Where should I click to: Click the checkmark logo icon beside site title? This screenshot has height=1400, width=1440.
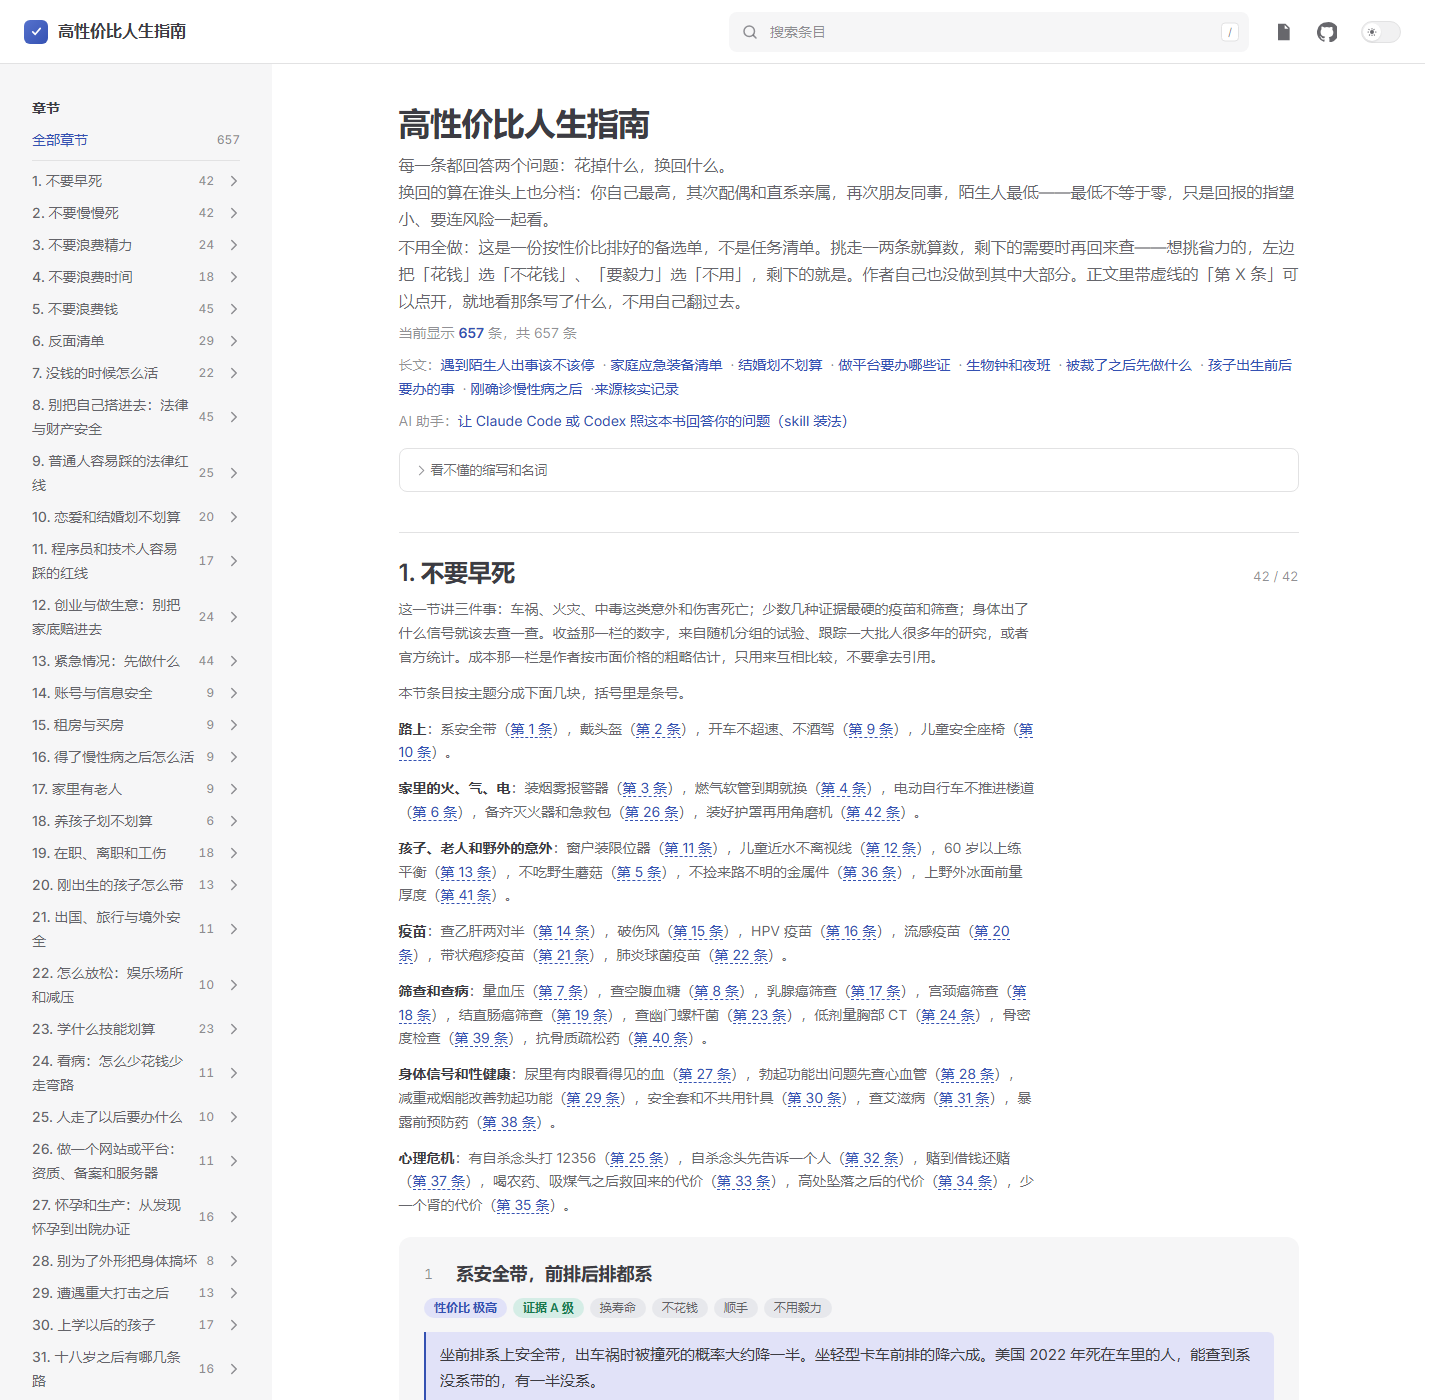36,32
